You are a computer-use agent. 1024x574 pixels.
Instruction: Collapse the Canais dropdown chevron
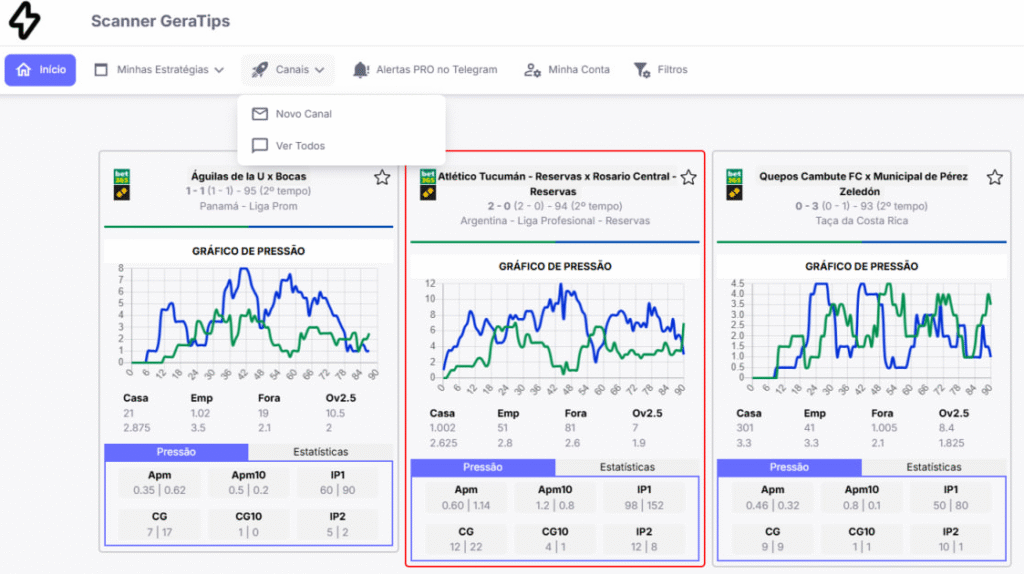pyautogui.click(x=319, y=70)
